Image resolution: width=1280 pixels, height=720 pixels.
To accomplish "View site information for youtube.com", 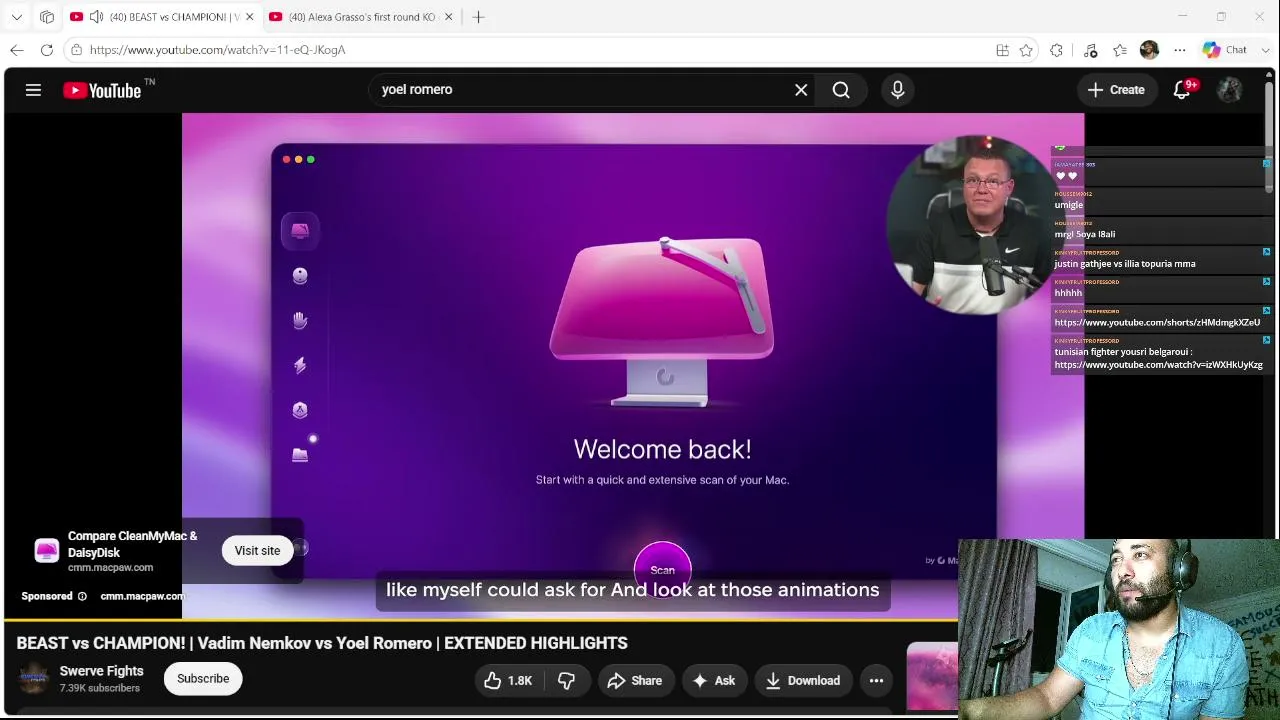I will [76, 50].
